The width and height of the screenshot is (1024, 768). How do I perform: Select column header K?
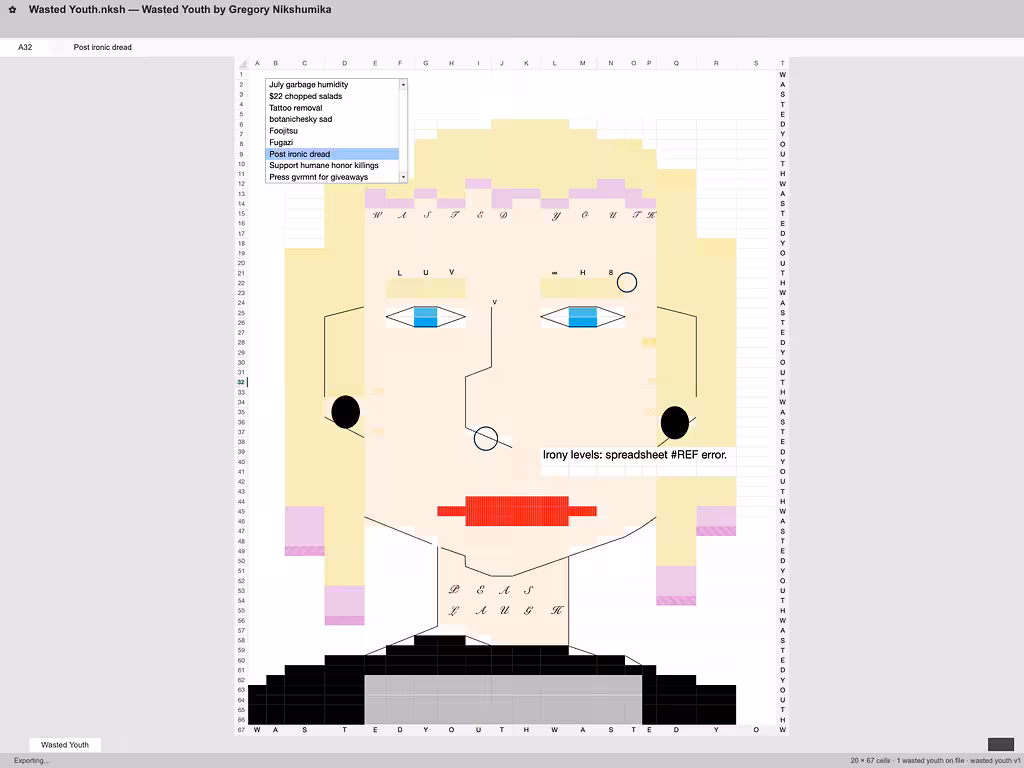click(526, 63)
